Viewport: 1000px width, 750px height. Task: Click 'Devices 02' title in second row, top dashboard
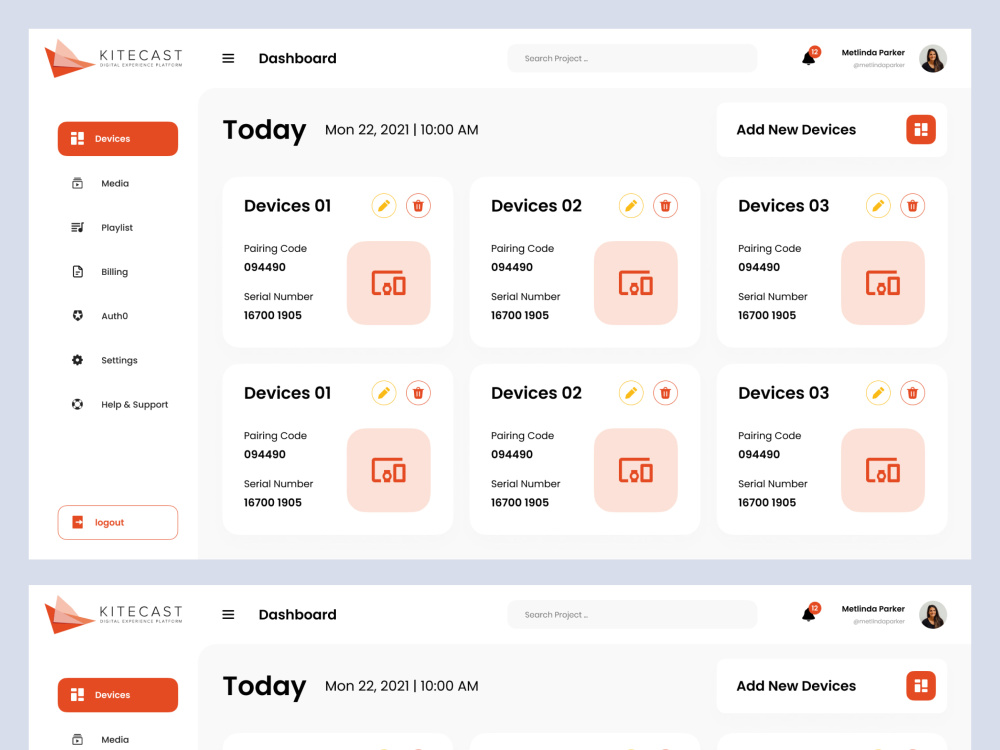click(536, 393)
